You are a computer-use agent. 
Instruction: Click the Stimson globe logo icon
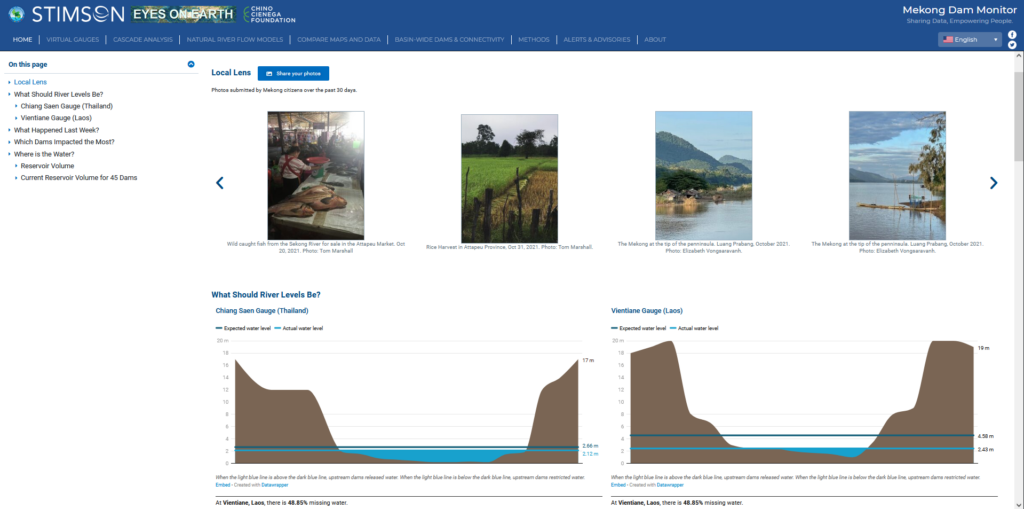(15, 14)
